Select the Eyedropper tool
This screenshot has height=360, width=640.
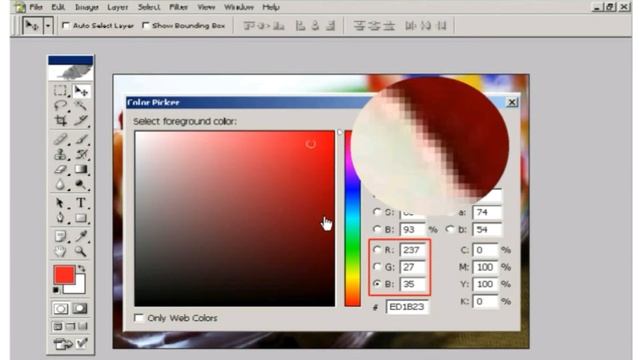(81, 236)
